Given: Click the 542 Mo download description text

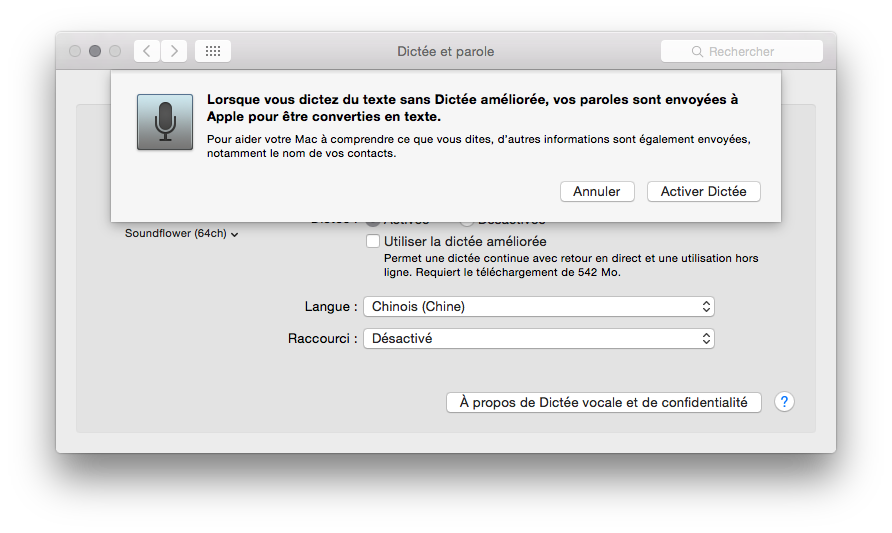Looking at the screenshot, I should pos(571,265).
